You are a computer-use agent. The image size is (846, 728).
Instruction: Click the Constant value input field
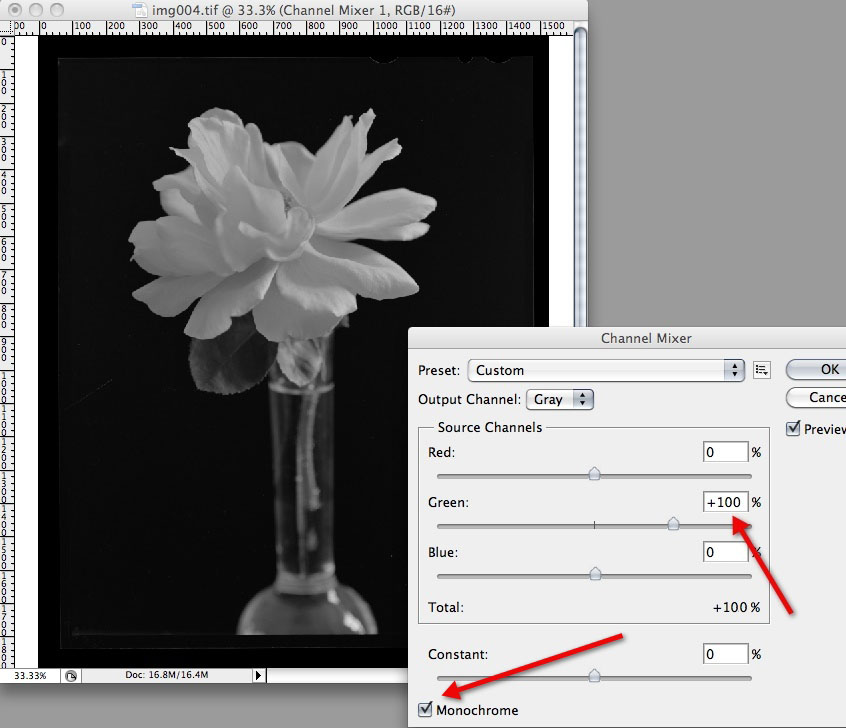click(x=726, y=654)
